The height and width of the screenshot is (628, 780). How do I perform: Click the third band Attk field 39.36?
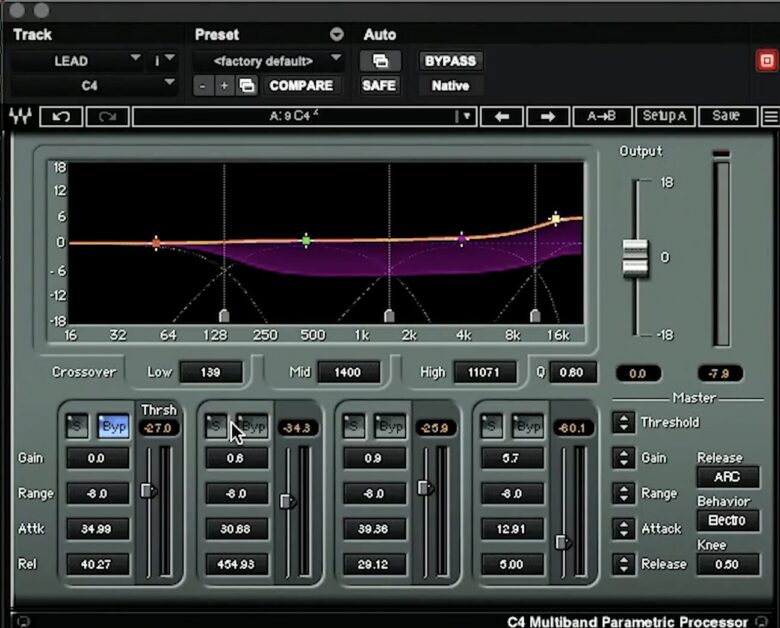pyautogui.click(x=374, y=529)
